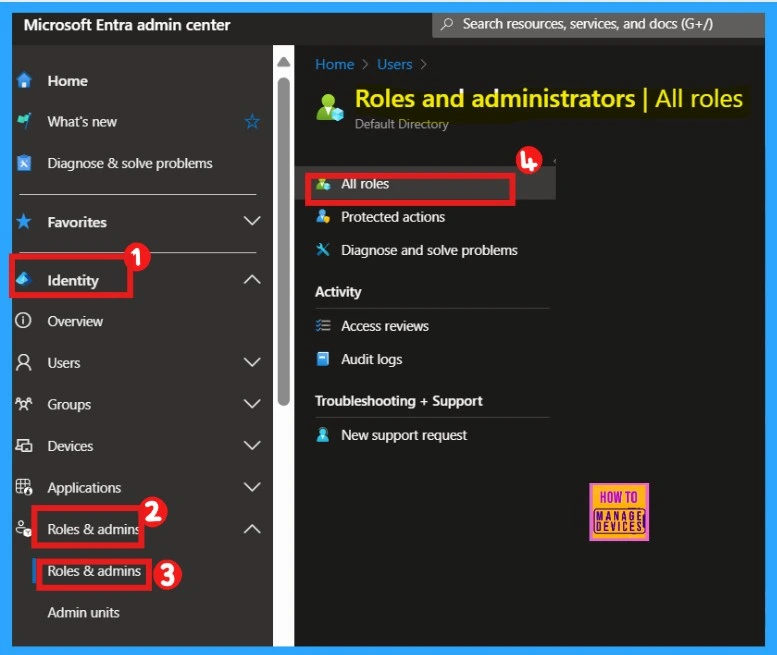The image size is (777, 655).
Task: Select All roles in the resource menu
Action: [x=425, y=184]
